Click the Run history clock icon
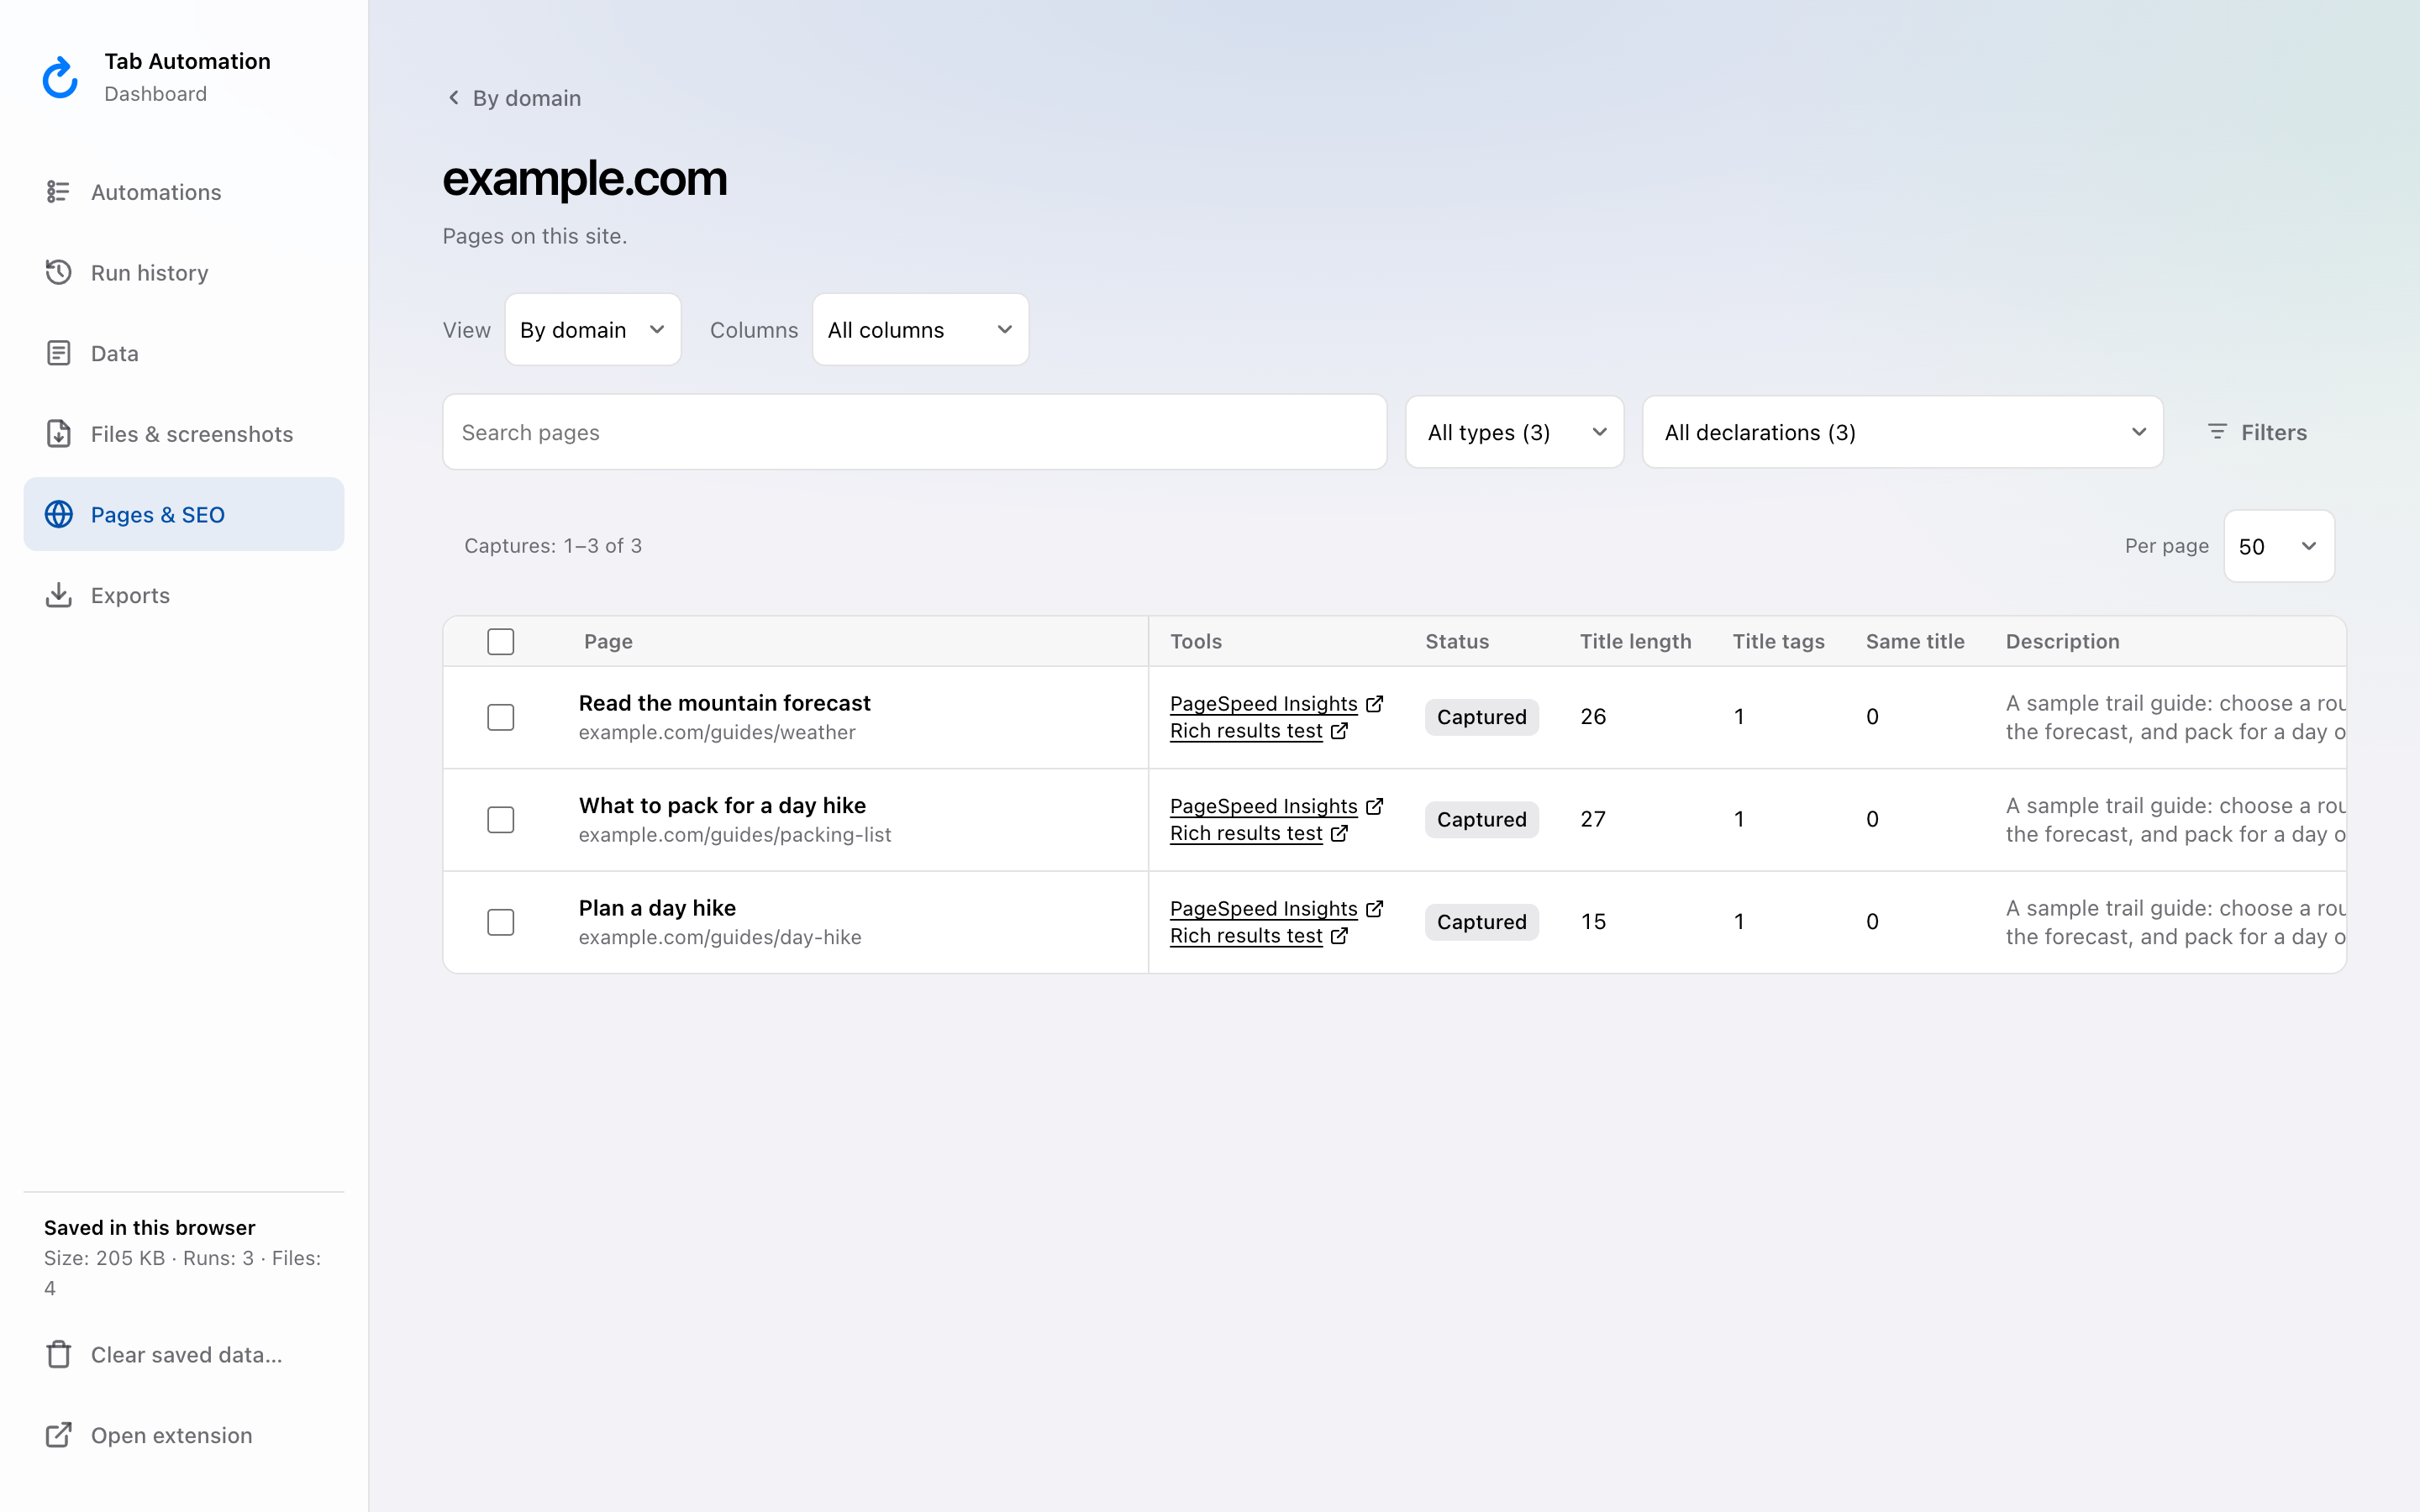 click(58, 272)
